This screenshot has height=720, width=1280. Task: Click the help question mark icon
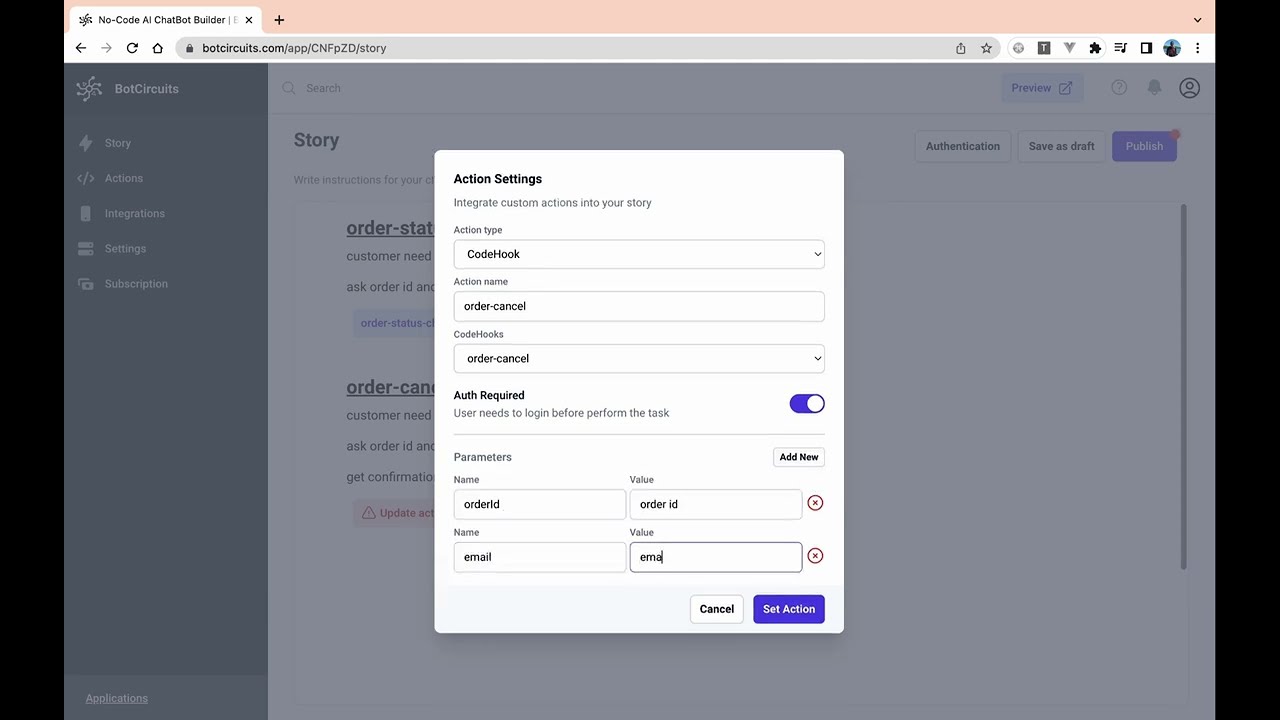pyautogui.click(x=1119, y=88)
